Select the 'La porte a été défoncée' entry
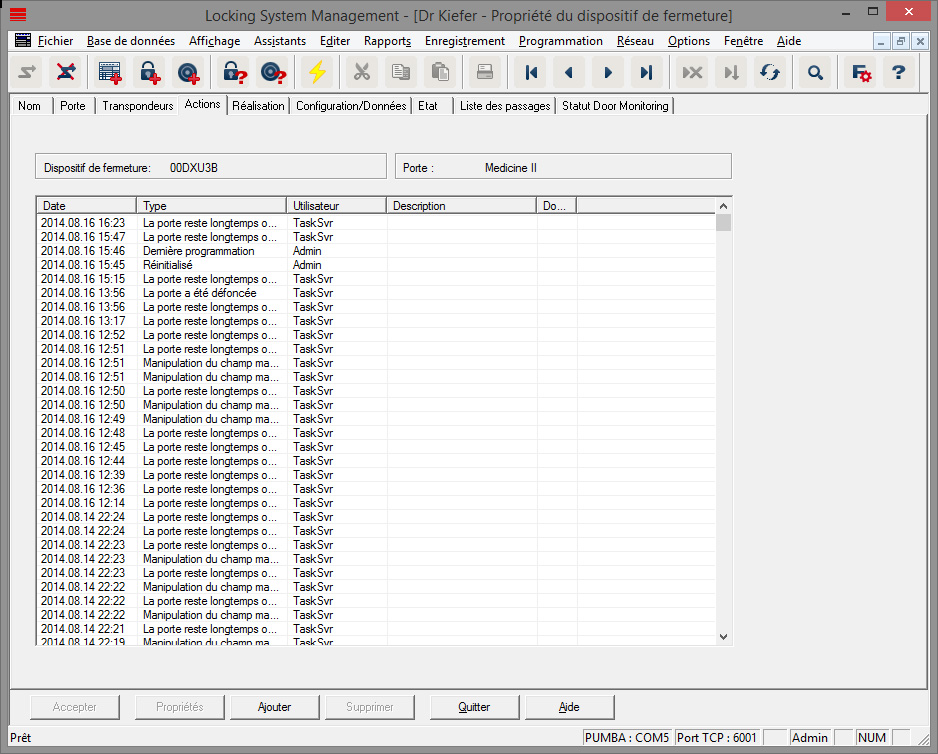This screenshot has width=938, height=754. pyautogui.click(x=199, y=293)
